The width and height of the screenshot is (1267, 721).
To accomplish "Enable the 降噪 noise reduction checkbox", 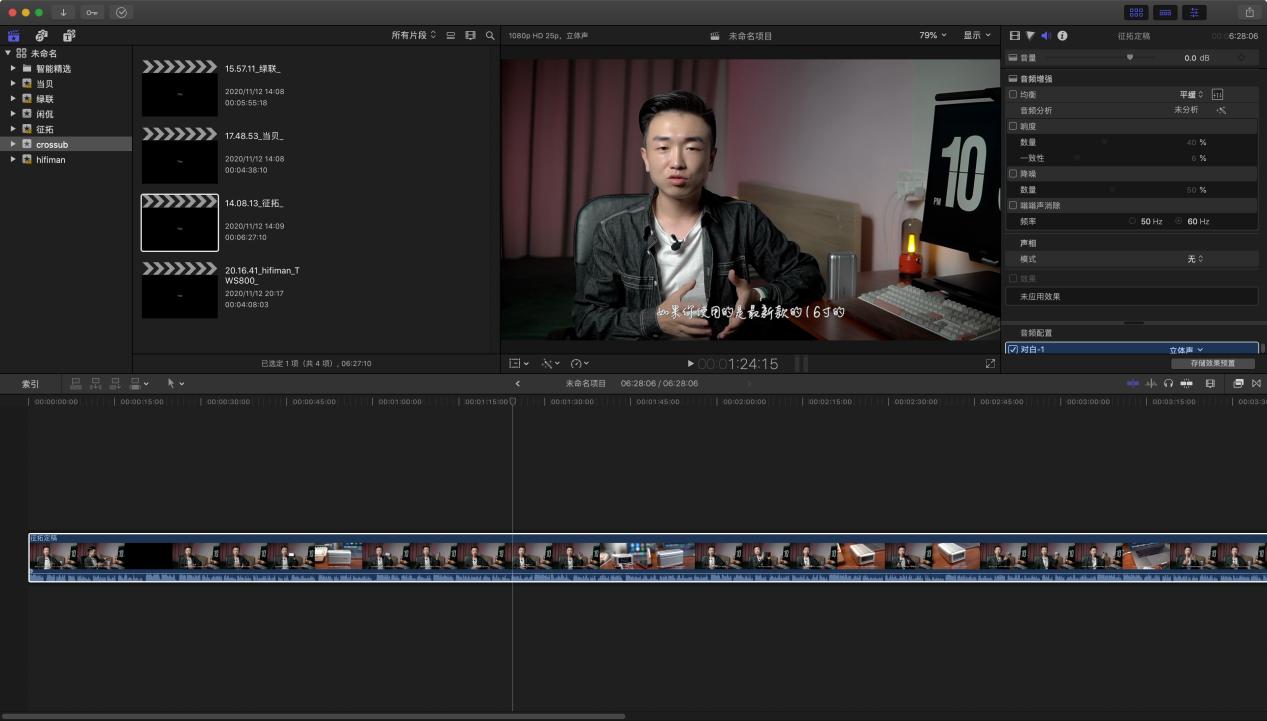I will (1013, 173).
